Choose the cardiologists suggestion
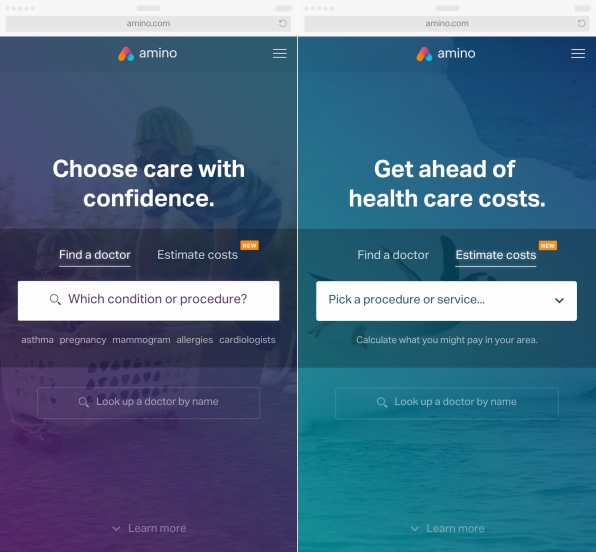 point(247,340)
